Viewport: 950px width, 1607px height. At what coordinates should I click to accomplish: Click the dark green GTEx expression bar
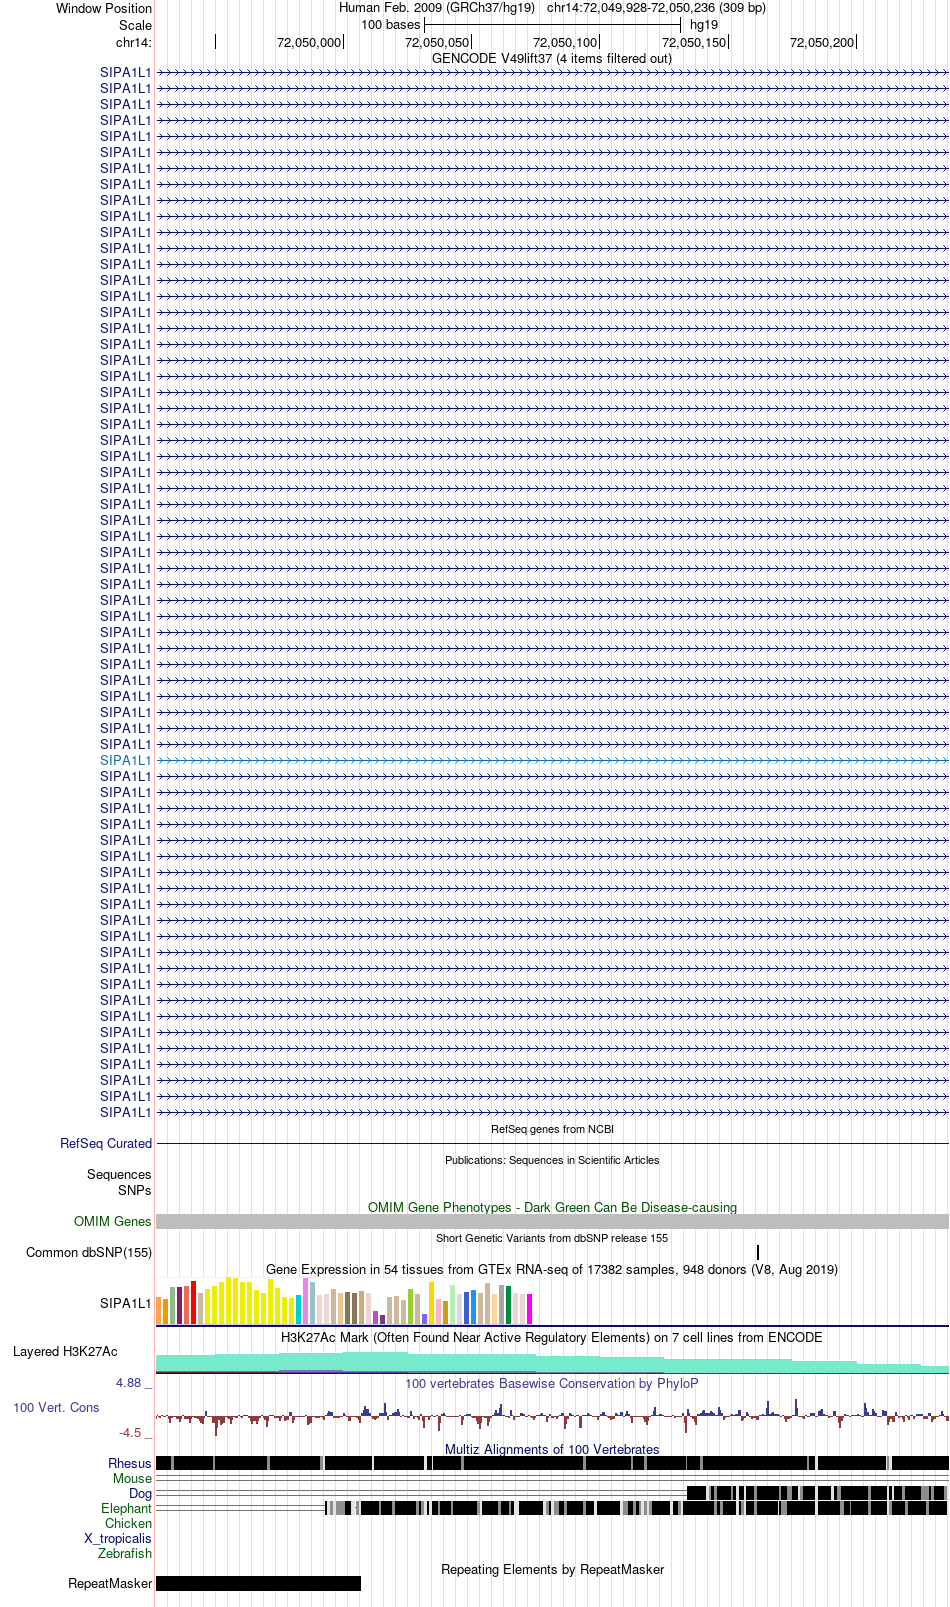click(508, 1305)
